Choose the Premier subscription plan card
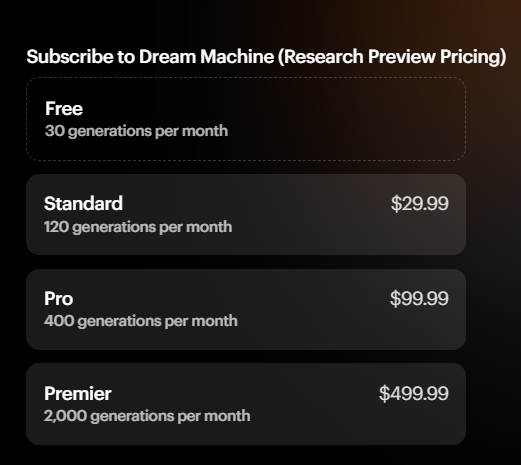Viewport: 521px width, 465px height. click(x=246, y=404)
